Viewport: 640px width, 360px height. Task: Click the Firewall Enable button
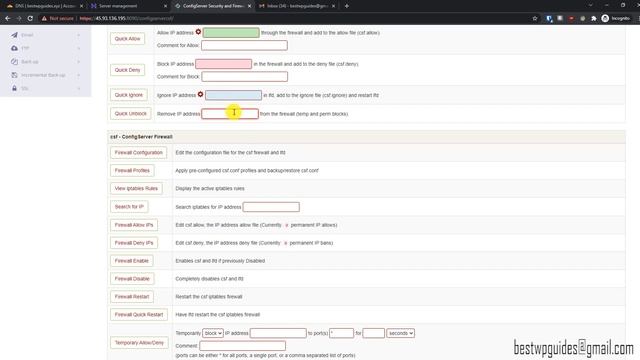pos(131,260)
